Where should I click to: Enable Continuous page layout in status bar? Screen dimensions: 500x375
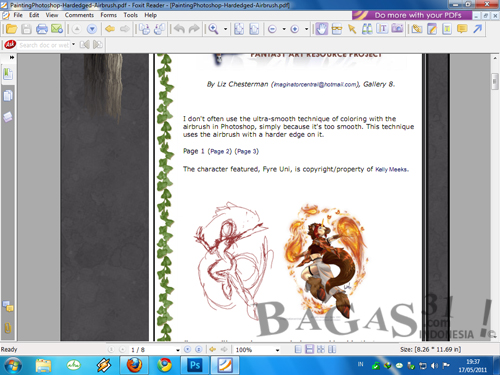click(x=309, y=349)
